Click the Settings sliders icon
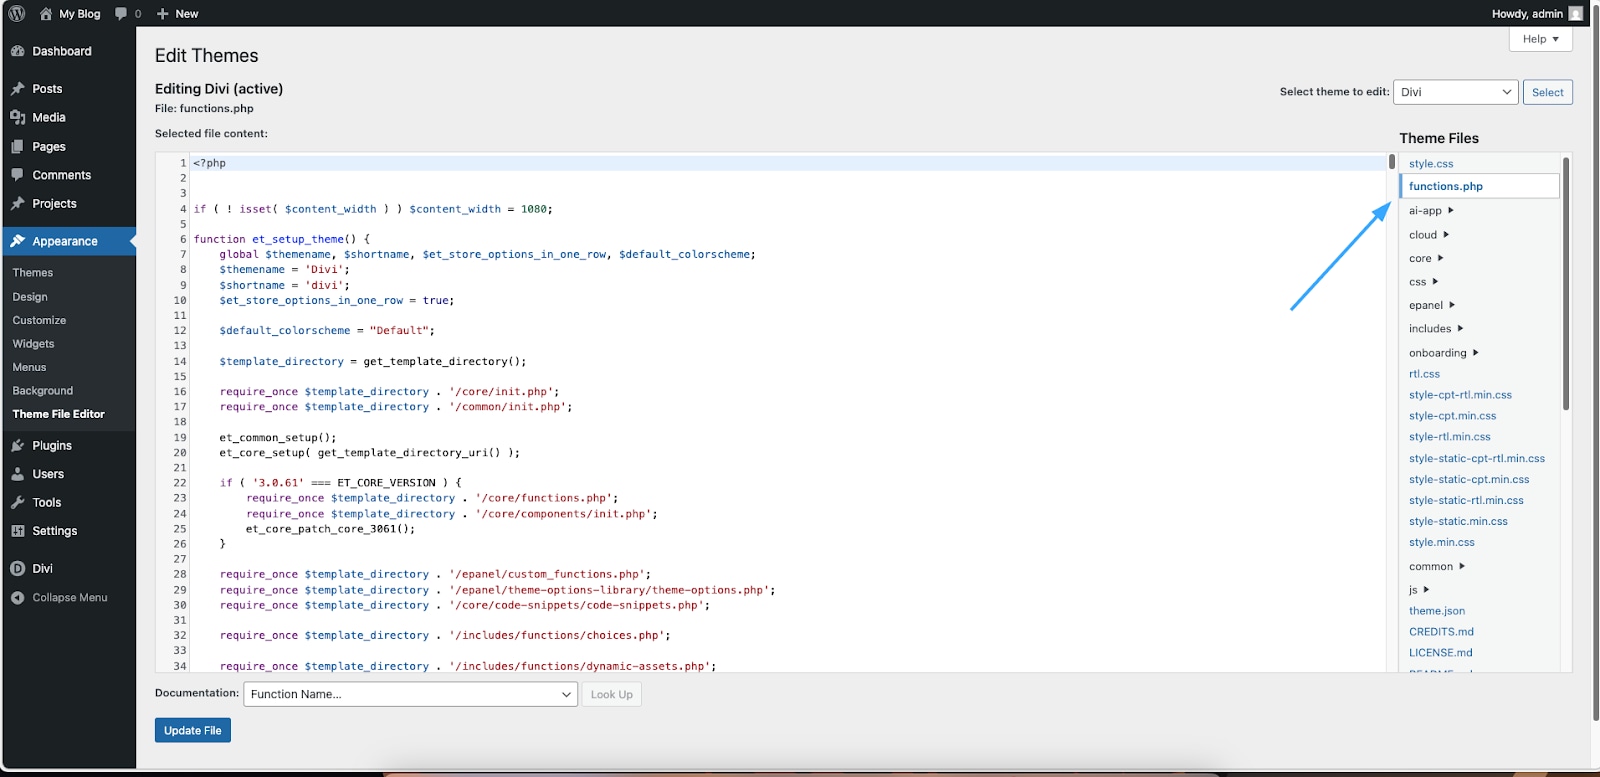 point(18,531)
